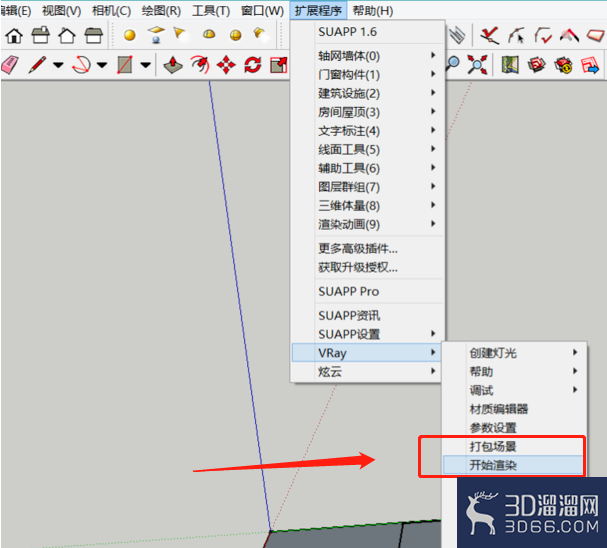Choose SUAPP 1.6 menu entry
Image resolution: width=607 pixels, height=548 pixels.
pos(367,32)
